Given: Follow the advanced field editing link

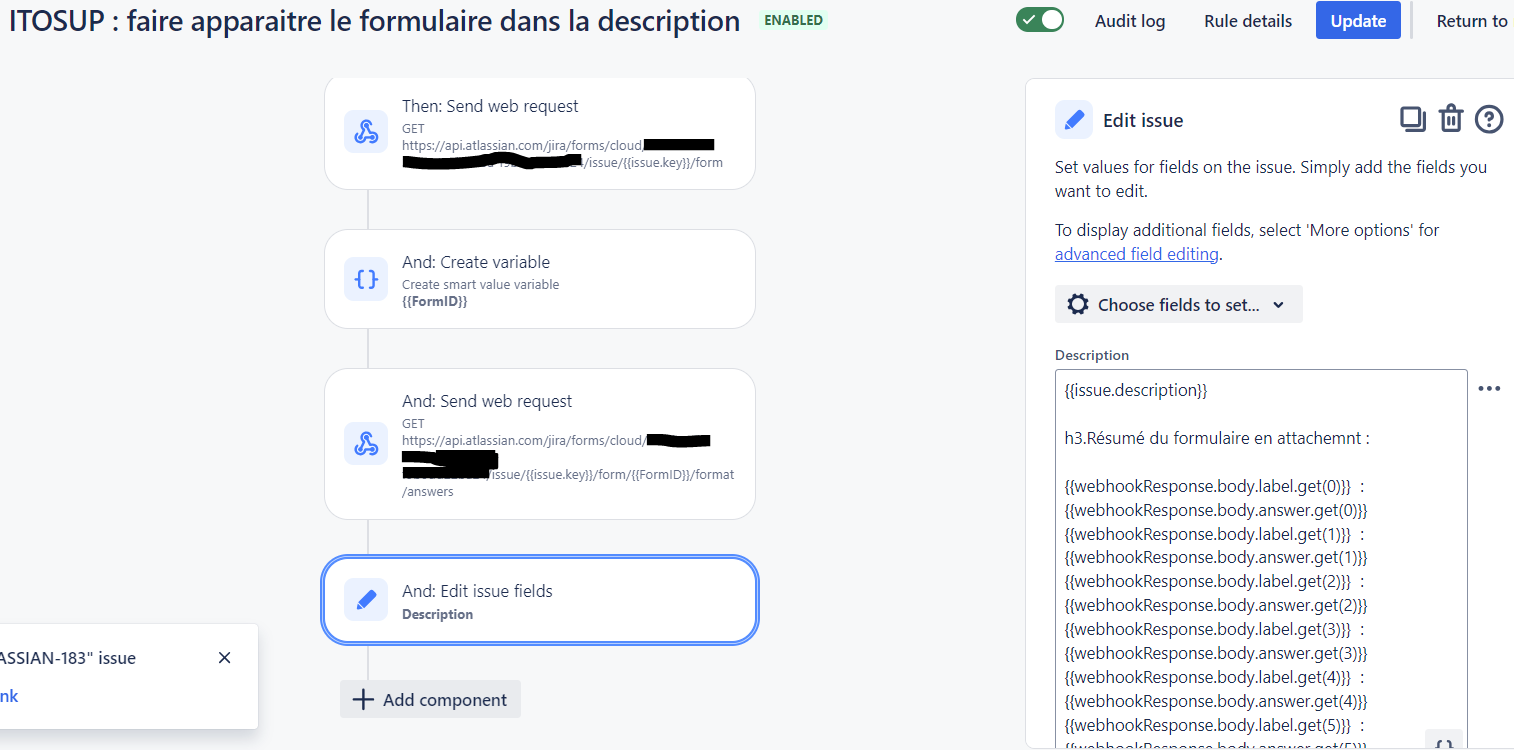Looking at the screenshot, I should point(1137,254).
